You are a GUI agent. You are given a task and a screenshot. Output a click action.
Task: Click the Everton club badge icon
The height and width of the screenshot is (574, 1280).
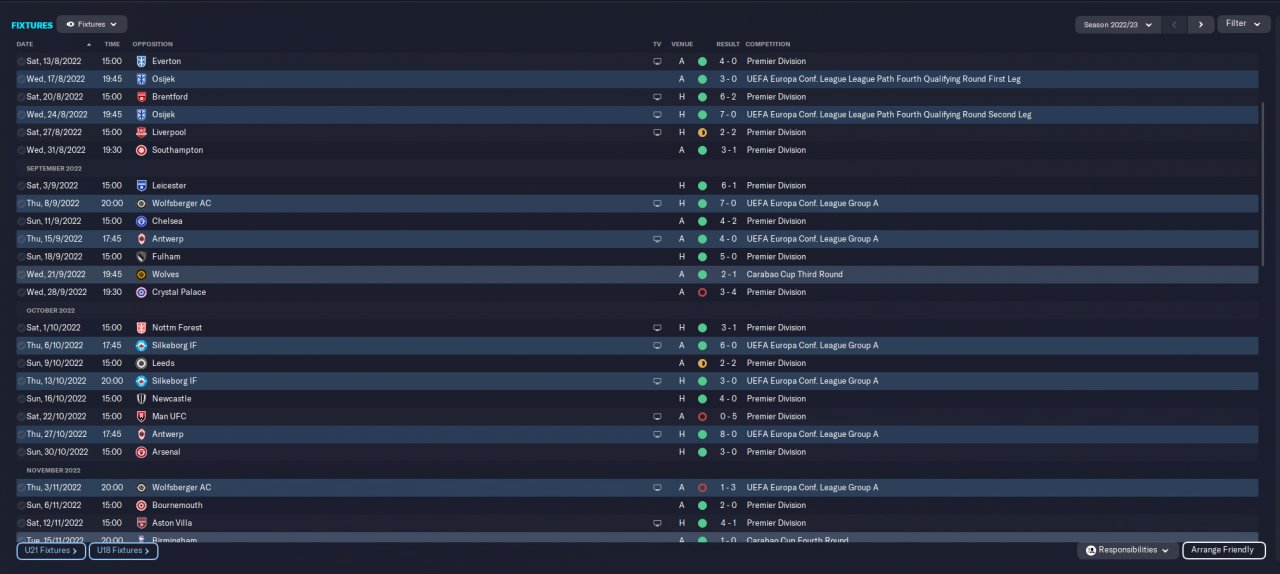click(141, 61)
